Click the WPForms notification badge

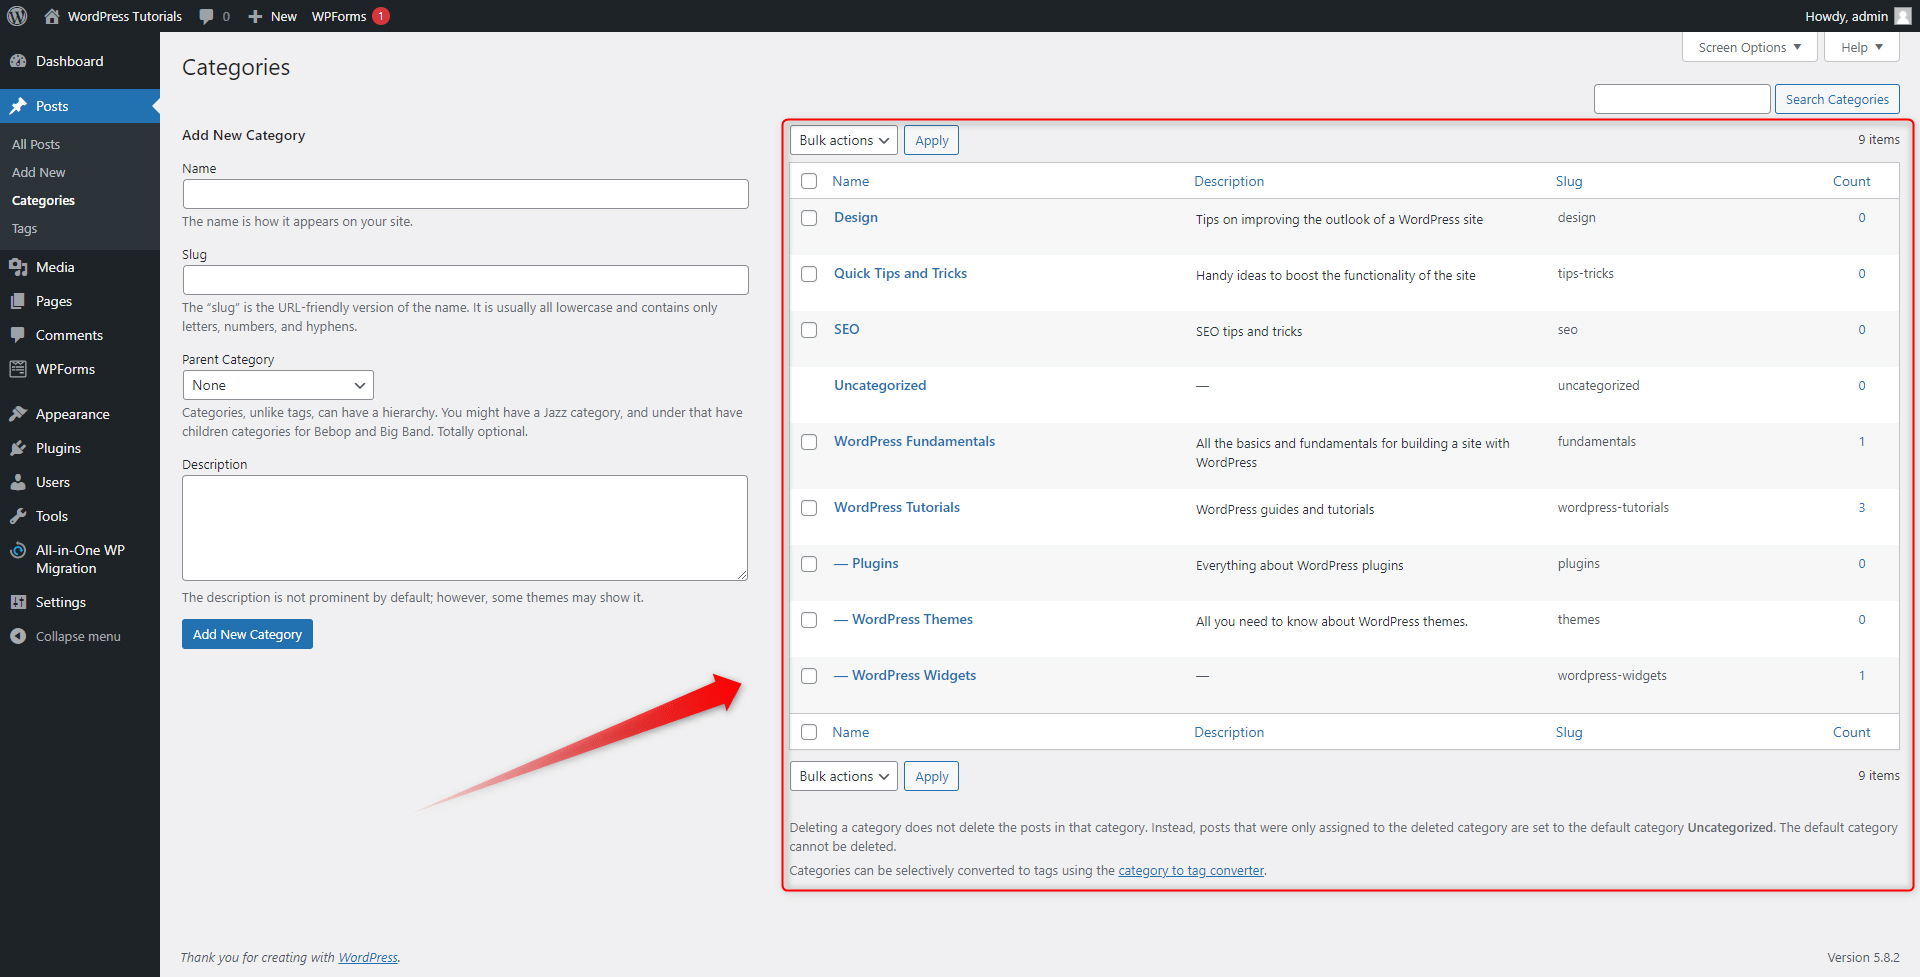pyautogui.click(x=381, y=16)
